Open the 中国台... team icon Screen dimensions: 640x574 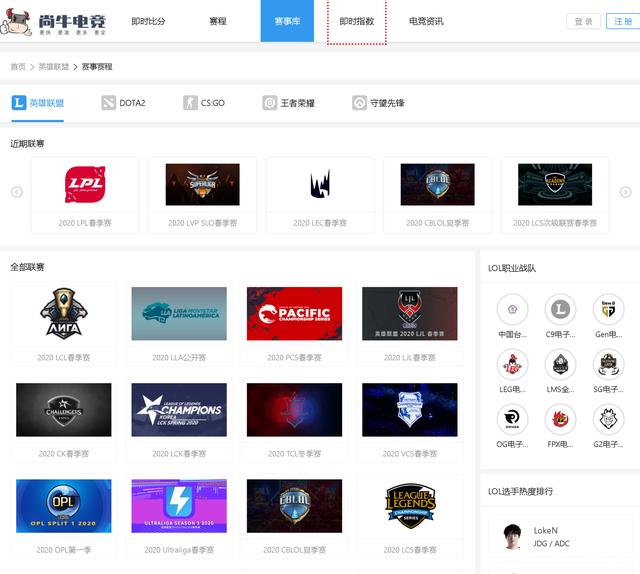coord(512,309)
